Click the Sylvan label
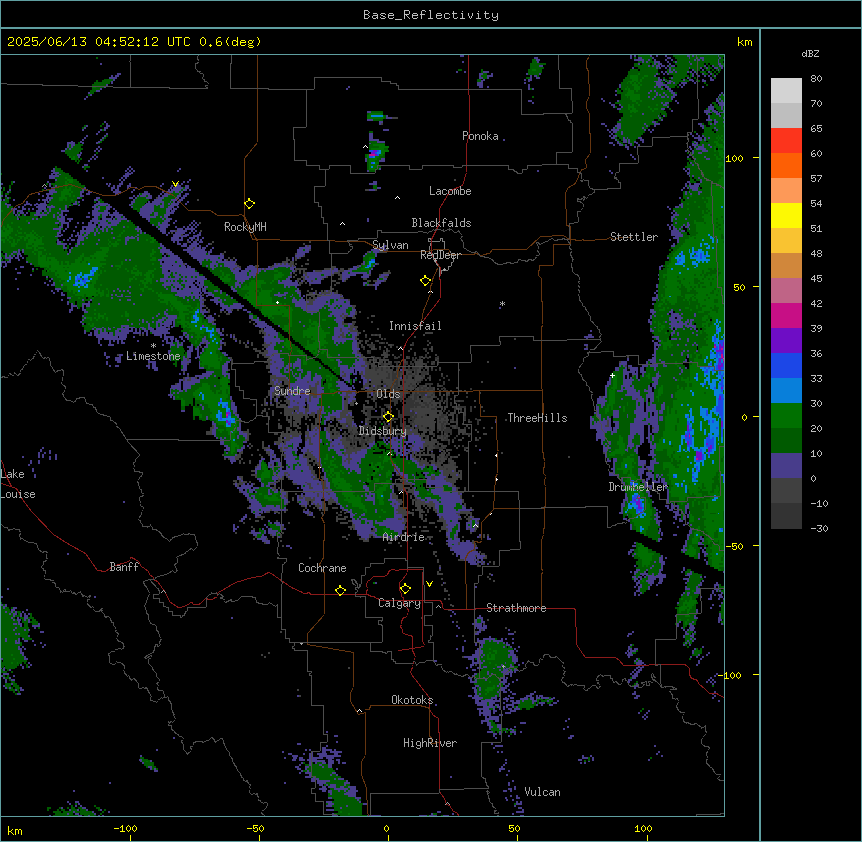The height and width of the screenshot is (842, 862). 390,245
